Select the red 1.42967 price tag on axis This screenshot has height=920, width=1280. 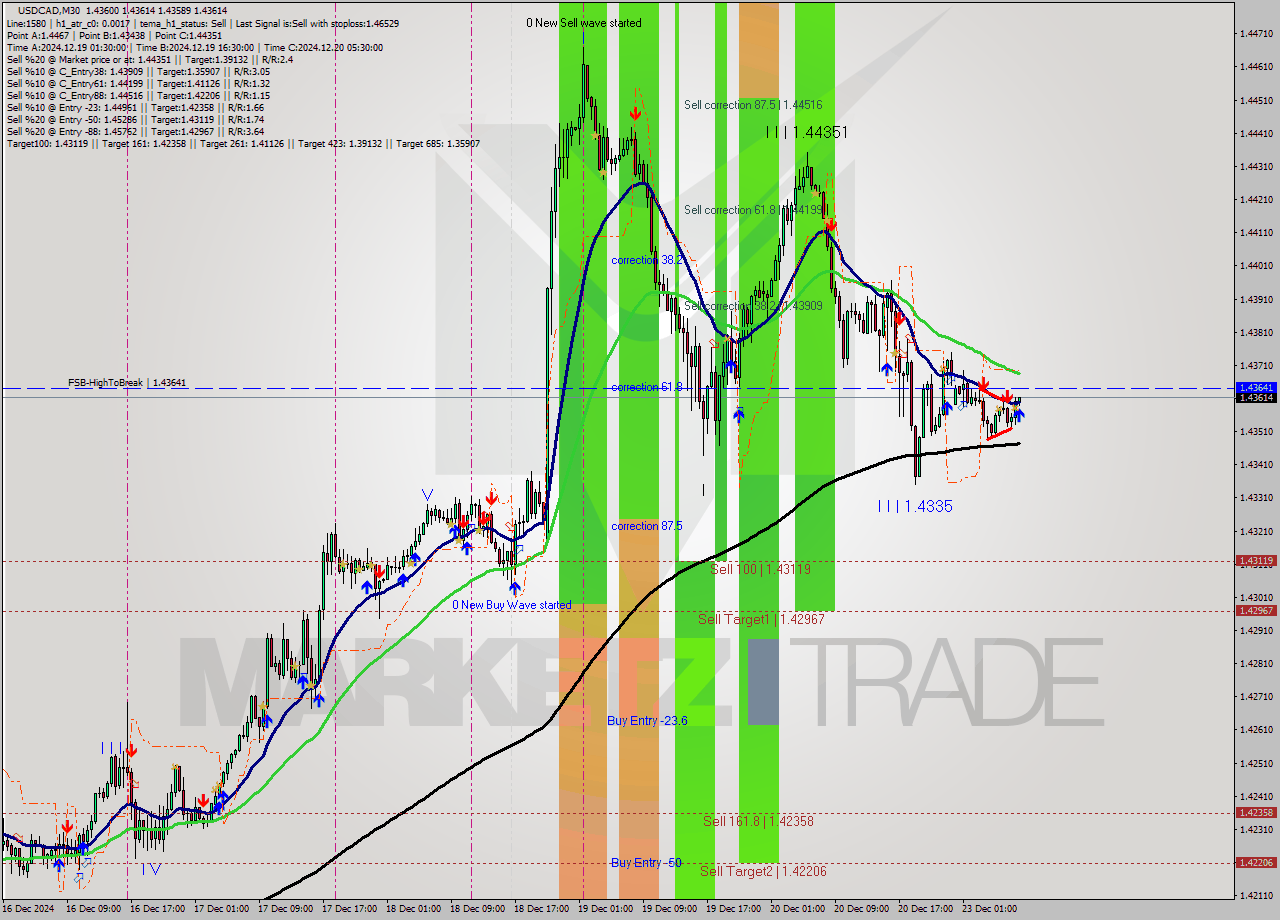1256,610
